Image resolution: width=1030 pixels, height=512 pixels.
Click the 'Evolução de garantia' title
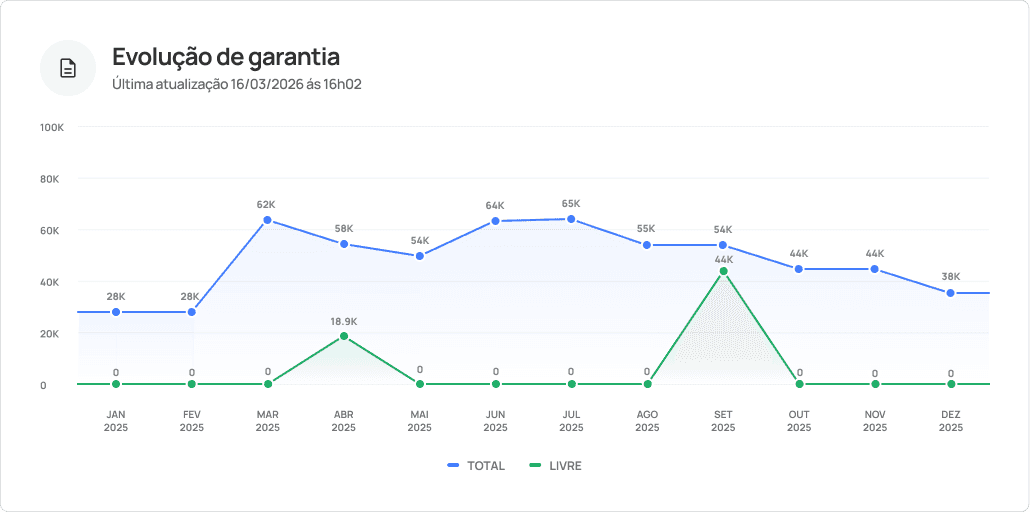tap(226, 57)
